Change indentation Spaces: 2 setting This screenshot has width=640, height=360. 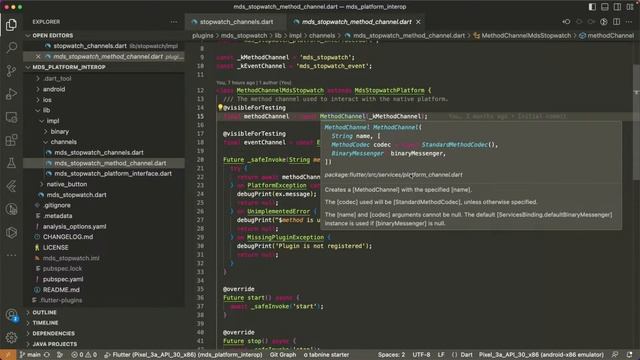pyautogui.click(x=391, y=355)
